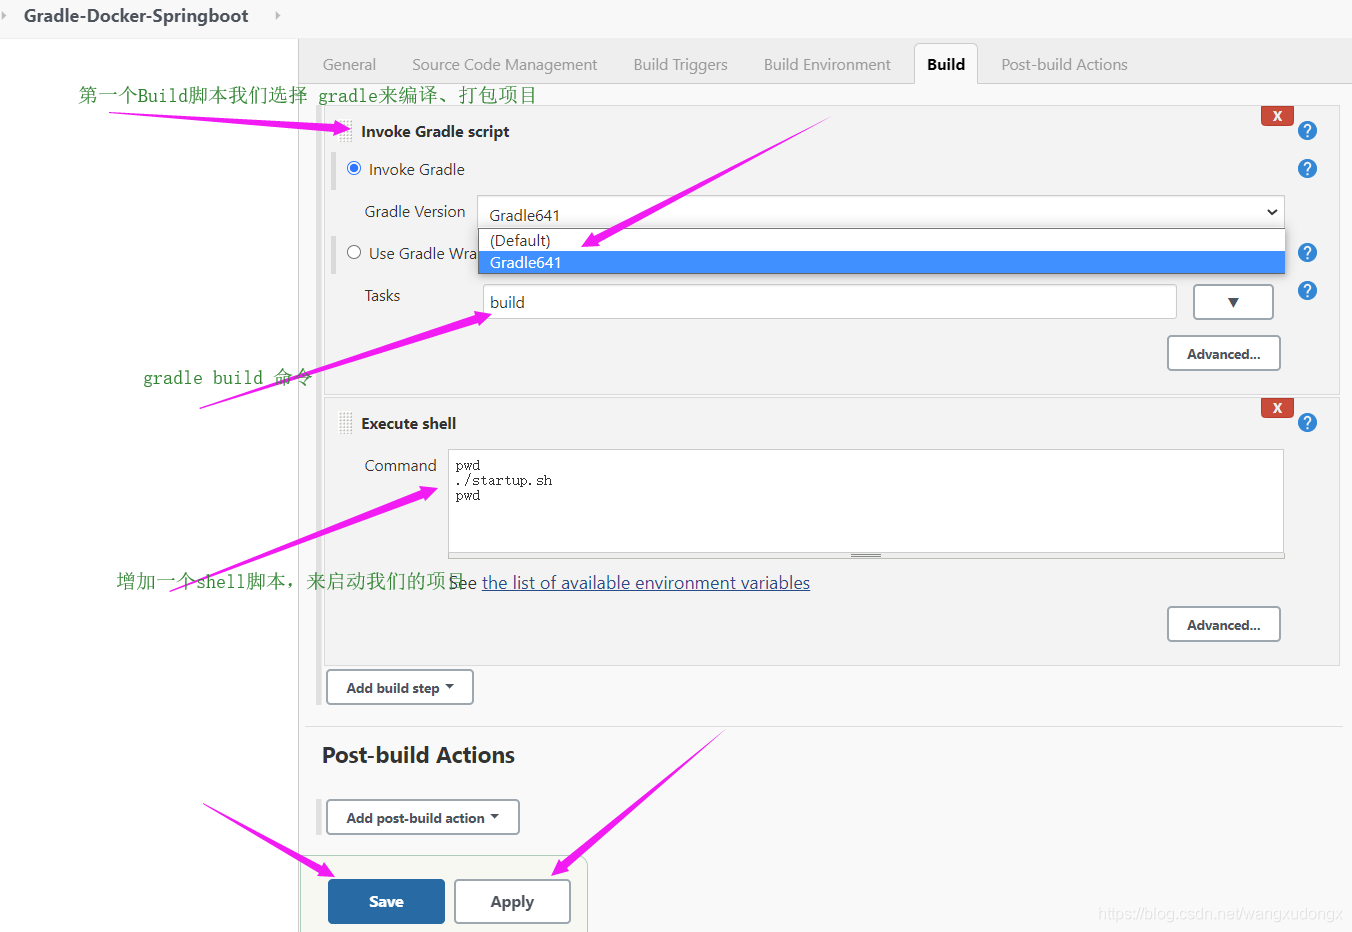This screenshot has height=932, width=1352.
Task: Click Advanced button under Gradle tasks
Action: [x=1224, y=353]
